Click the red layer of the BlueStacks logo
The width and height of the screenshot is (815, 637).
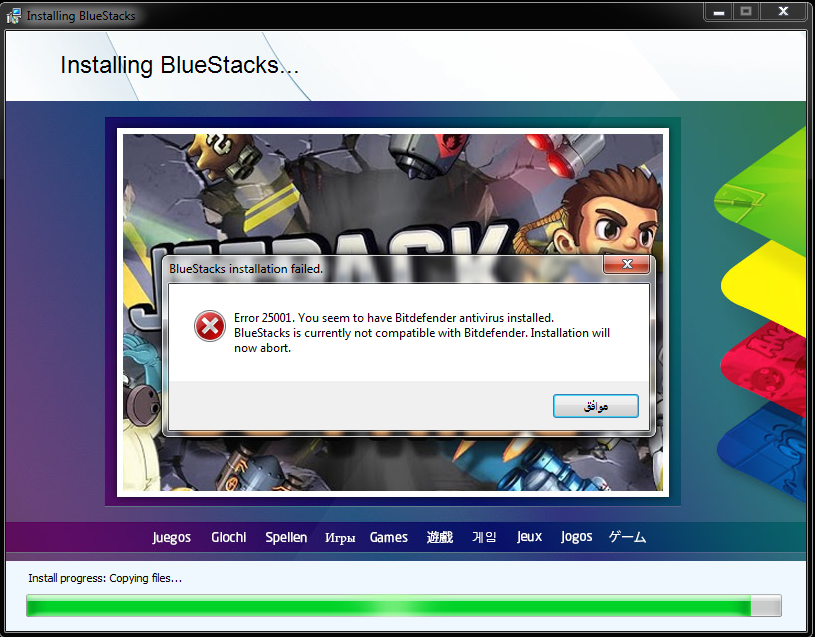pyautogui.click(x=770, y=362)
